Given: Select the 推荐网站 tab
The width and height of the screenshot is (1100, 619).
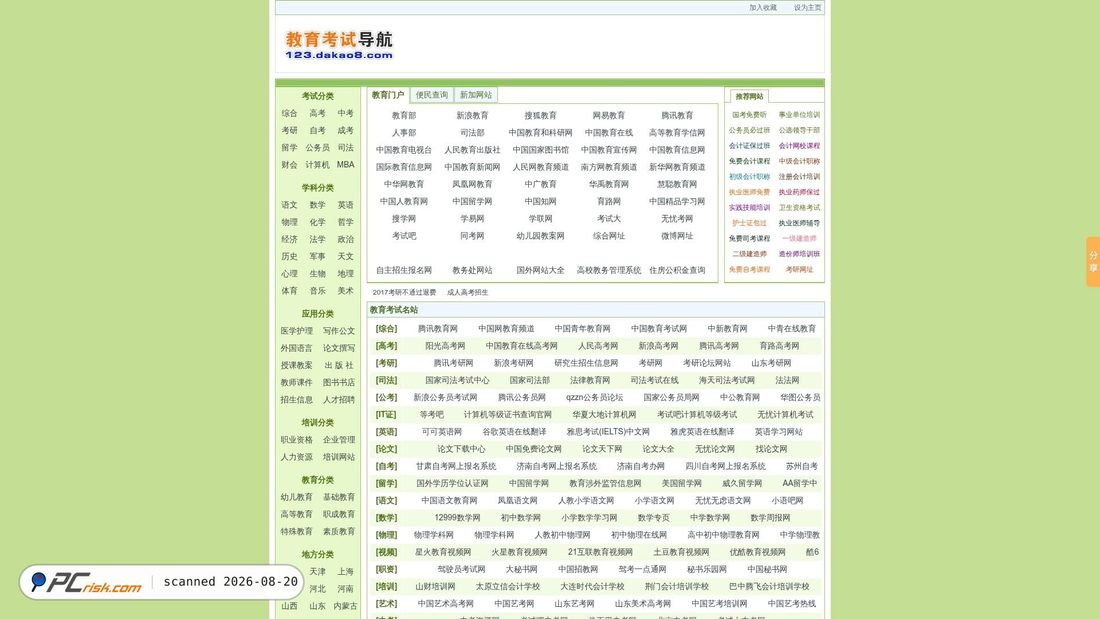Looking at the screenshot, I should 749,96.
